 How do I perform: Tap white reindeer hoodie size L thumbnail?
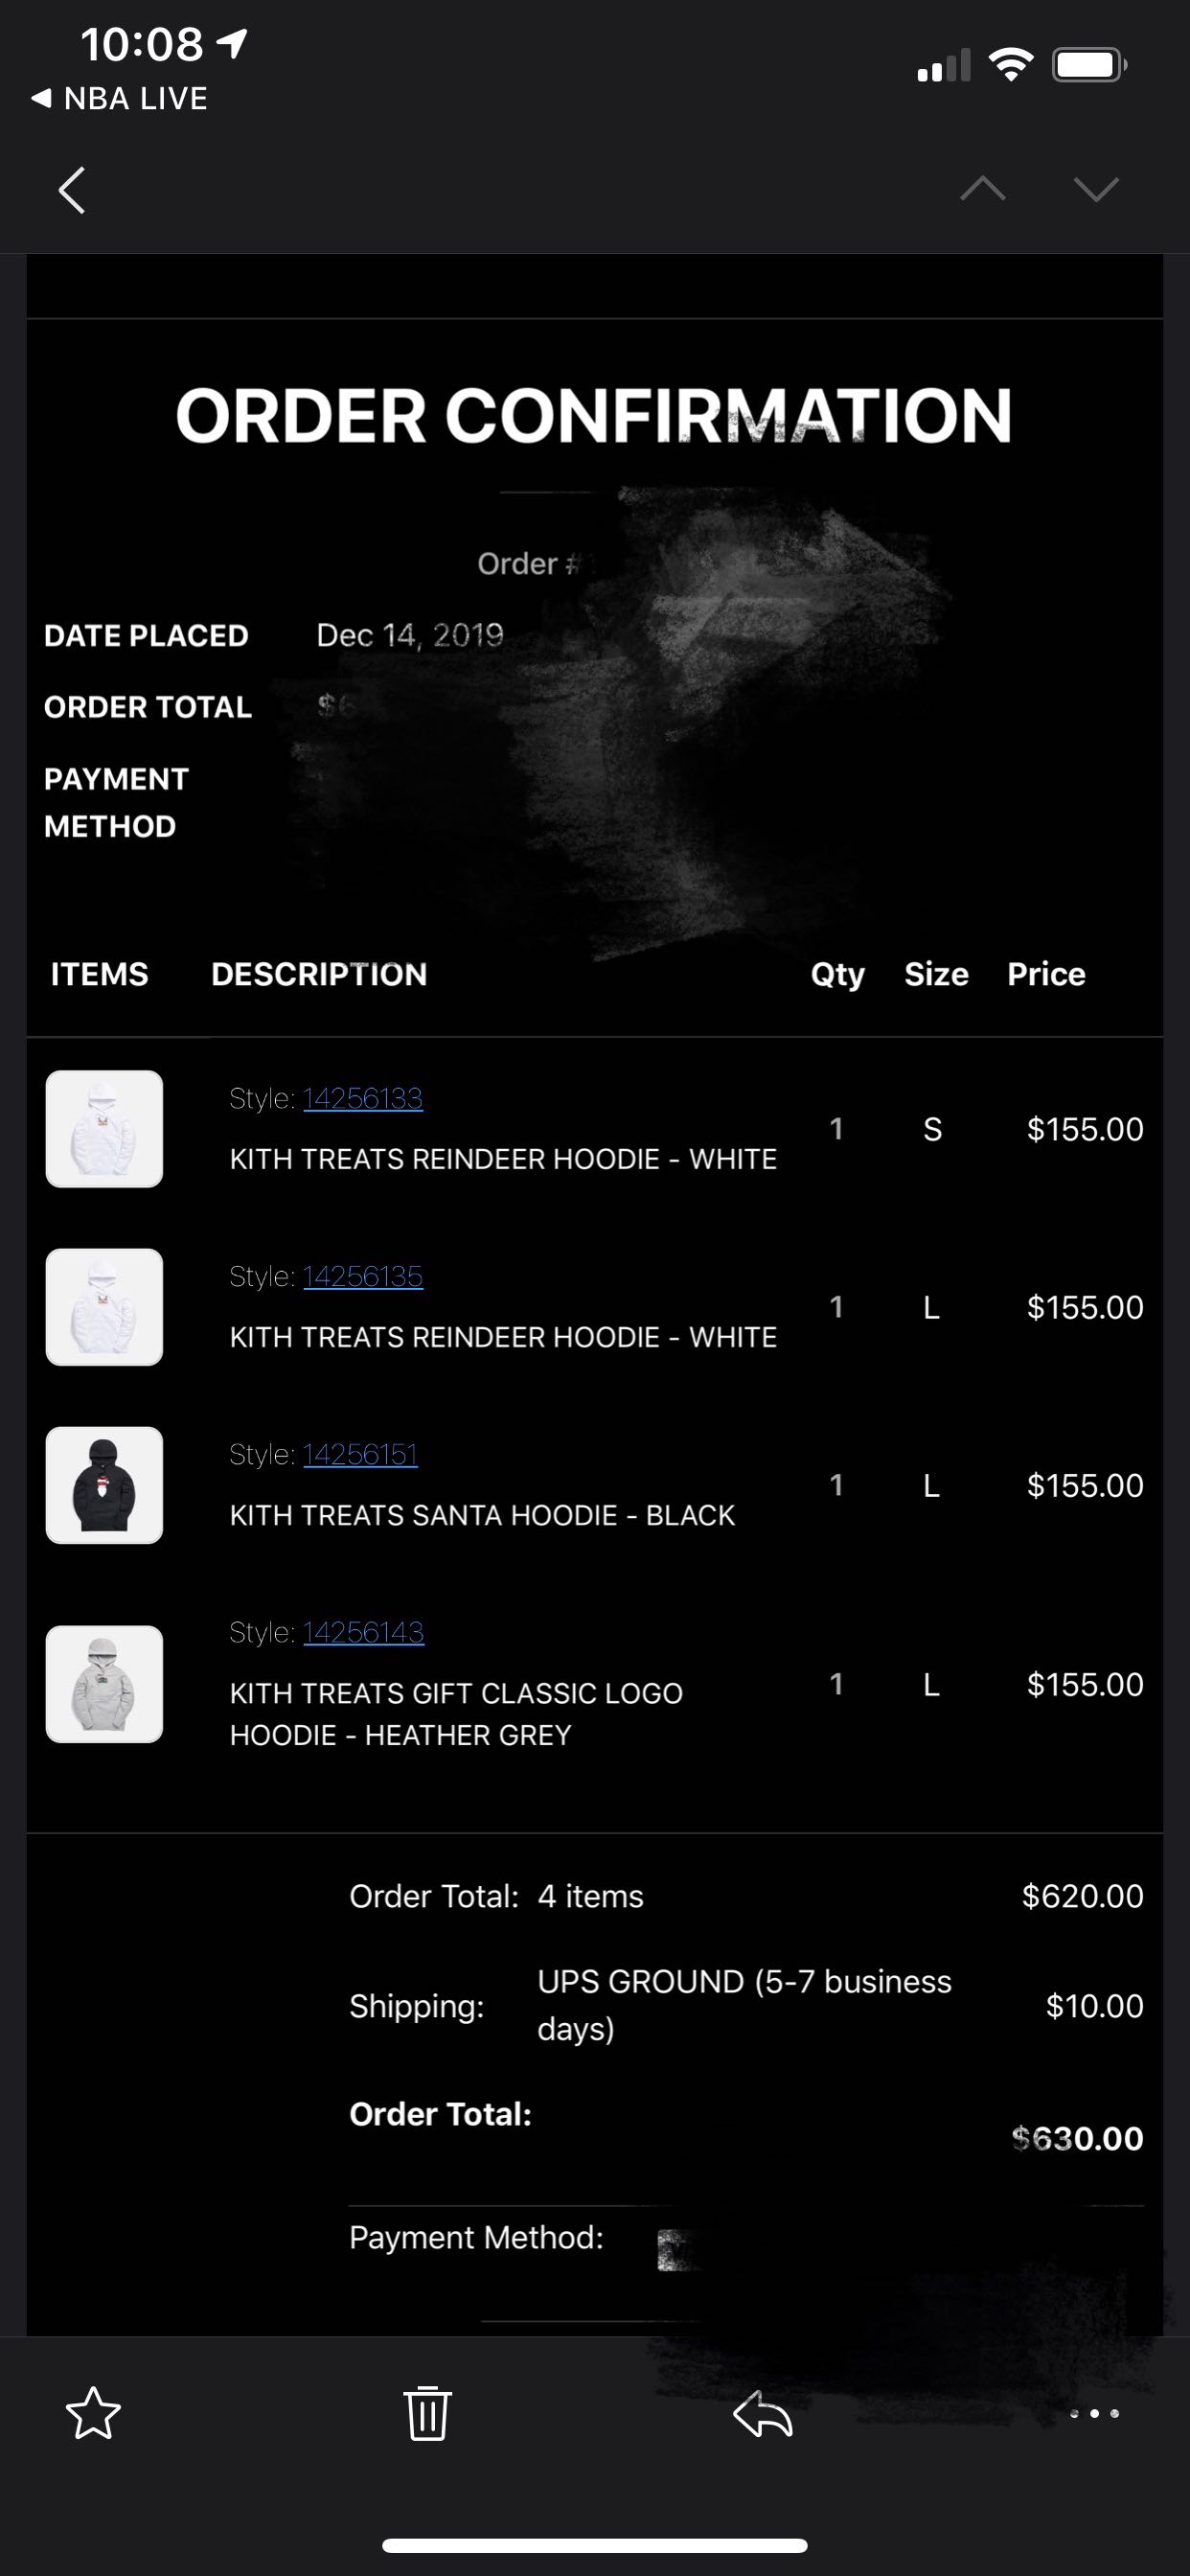click(104, 1307)
